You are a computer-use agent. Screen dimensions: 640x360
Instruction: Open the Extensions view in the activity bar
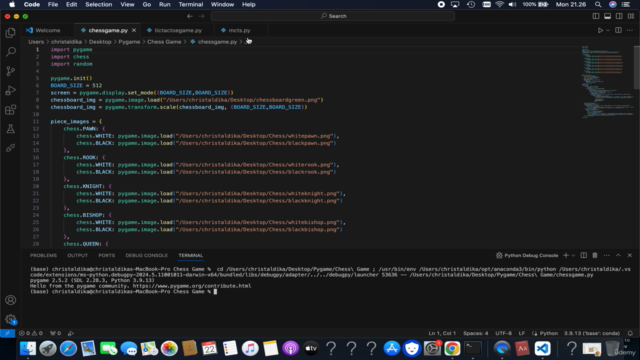coord(11,109)
